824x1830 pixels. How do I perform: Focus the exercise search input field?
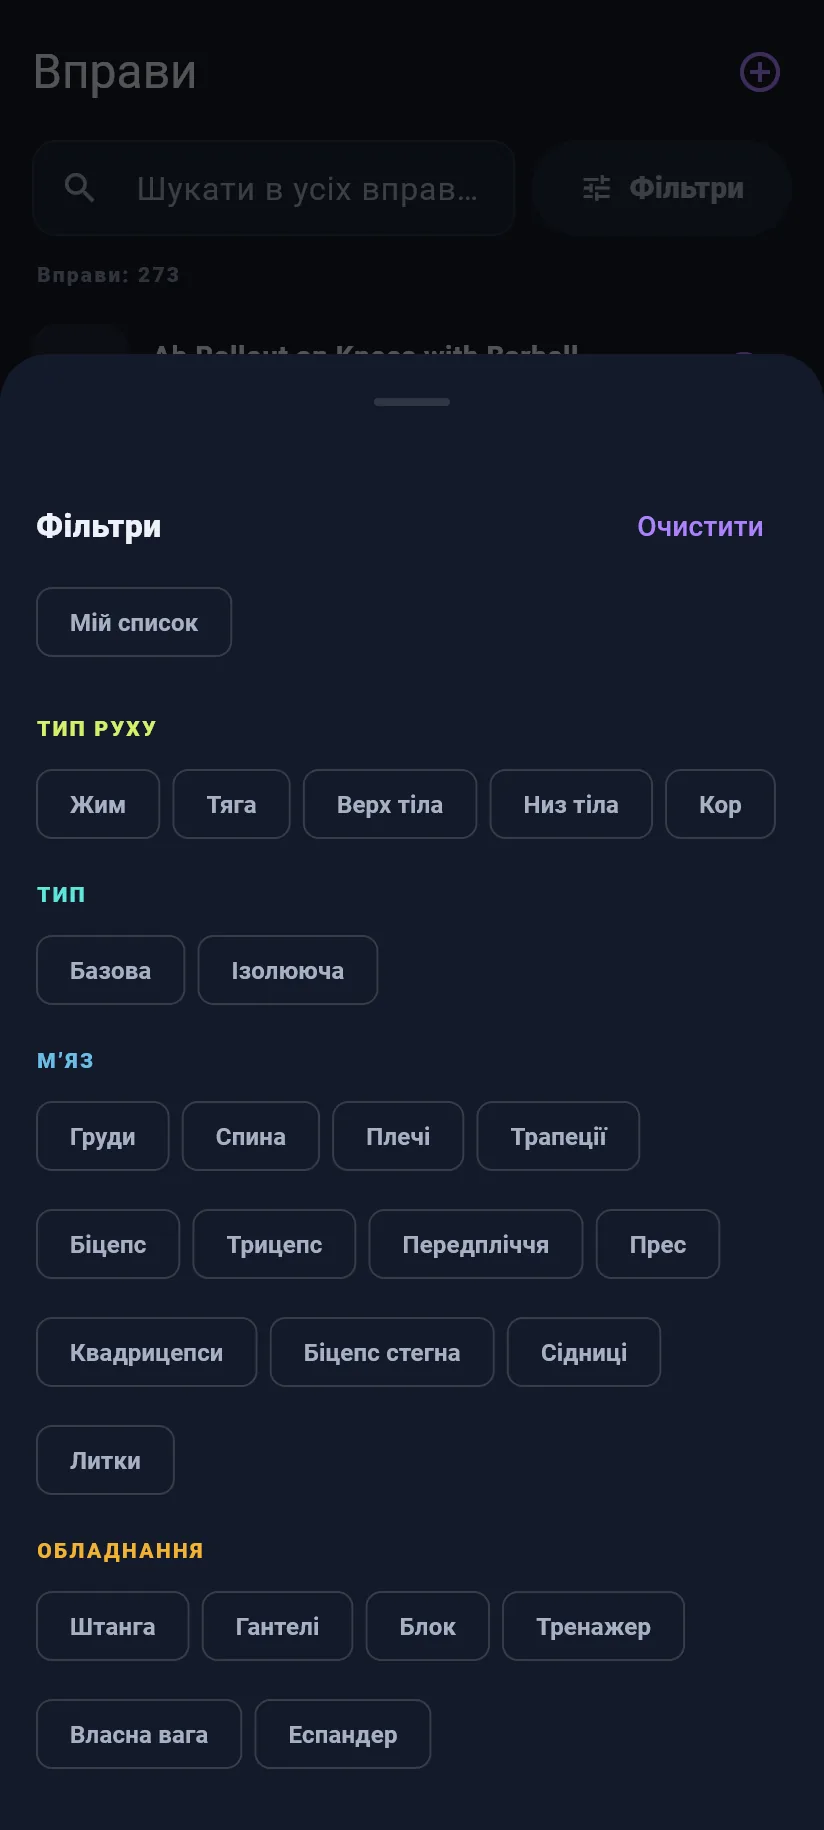pyautogui.click(x=274, y=188)
